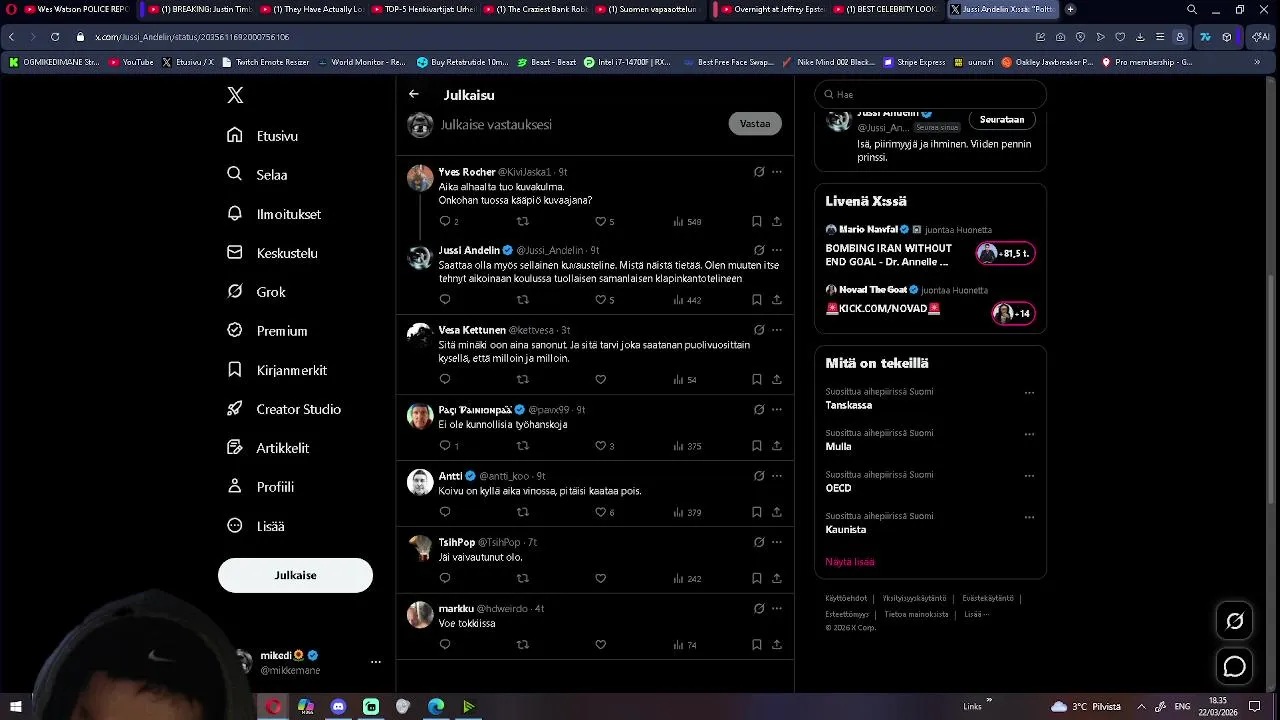Image resolution: width=1280 pixels, height=720 pixels.
Task: Reply to Vesa Kettunen's comment
Action: tap(445, 379)
